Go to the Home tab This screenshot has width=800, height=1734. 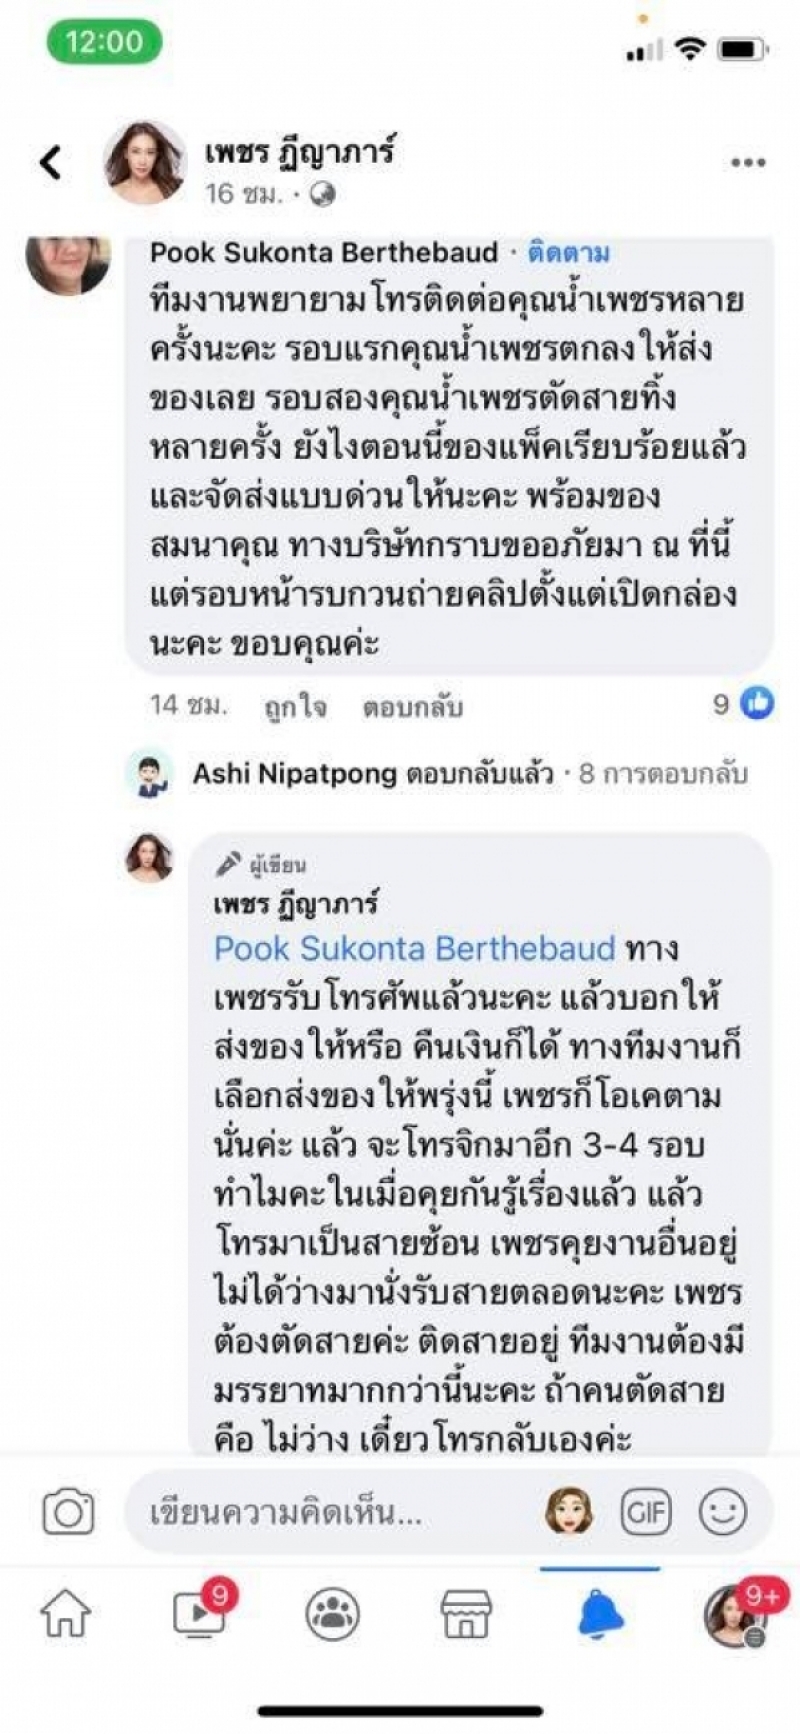[x=65, y=1613]
